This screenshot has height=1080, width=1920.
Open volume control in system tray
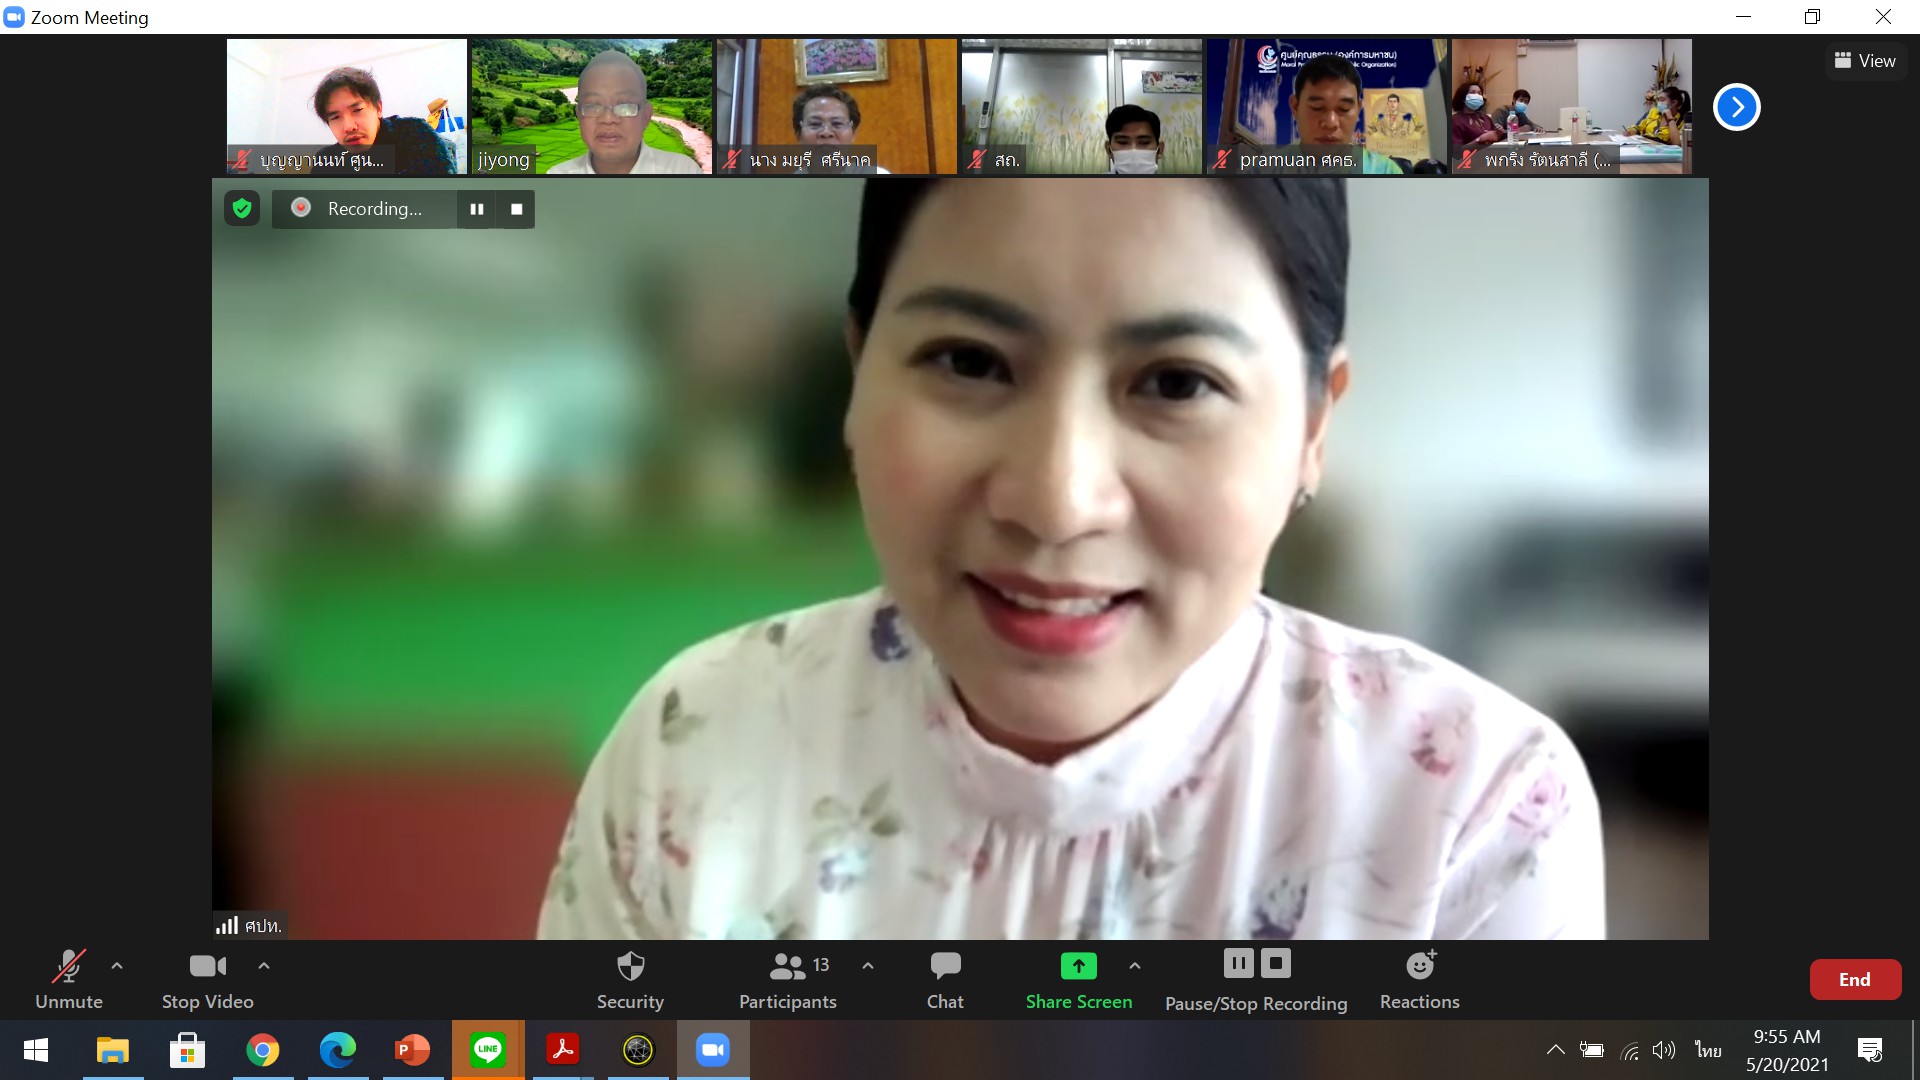pyautogui.click(x=1663, y=1050)
